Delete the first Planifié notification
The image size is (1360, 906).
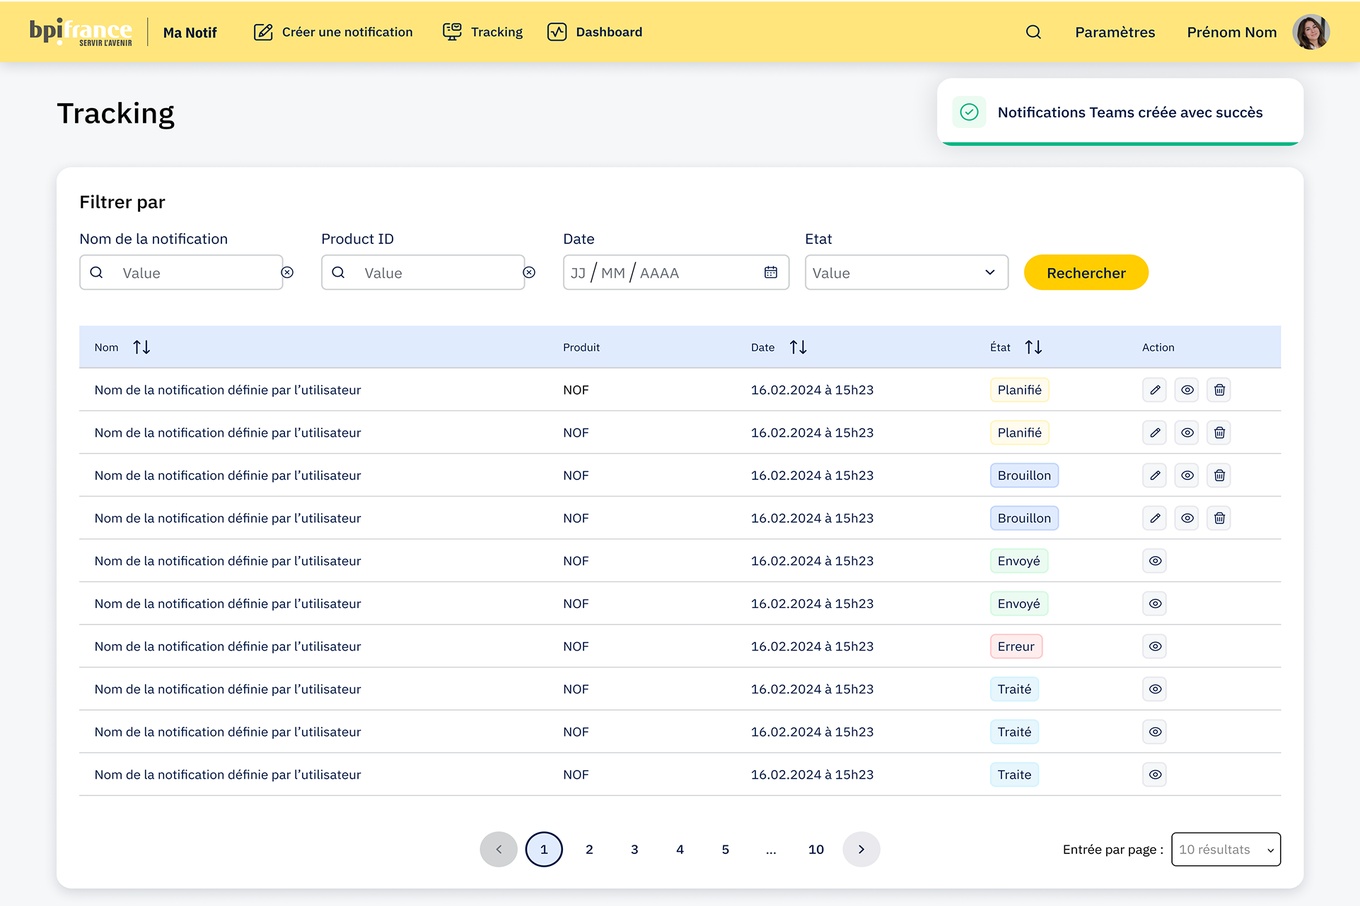(1219, 390)
